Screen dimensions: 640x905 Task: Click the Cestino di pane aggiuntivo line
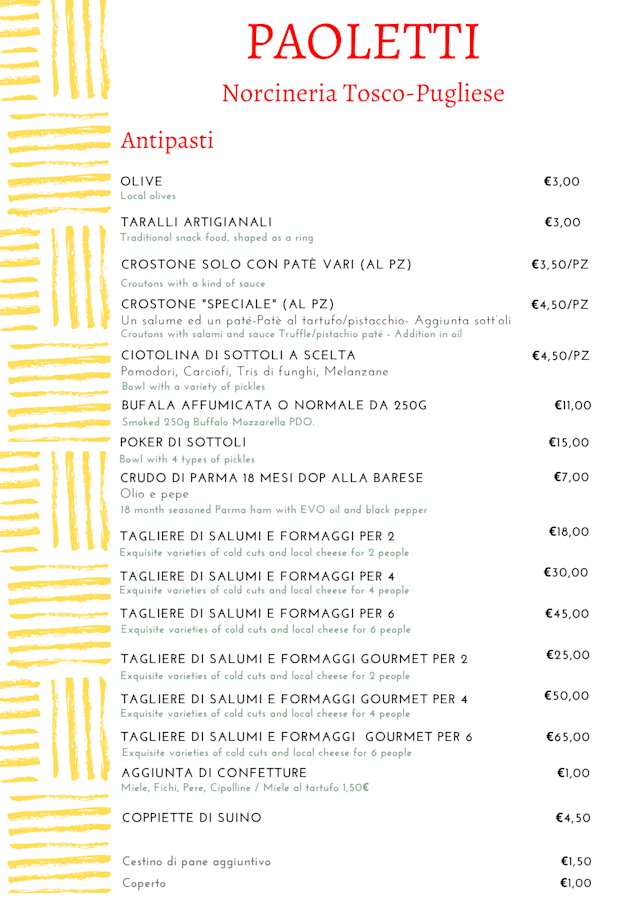click(x=196, y=862)
